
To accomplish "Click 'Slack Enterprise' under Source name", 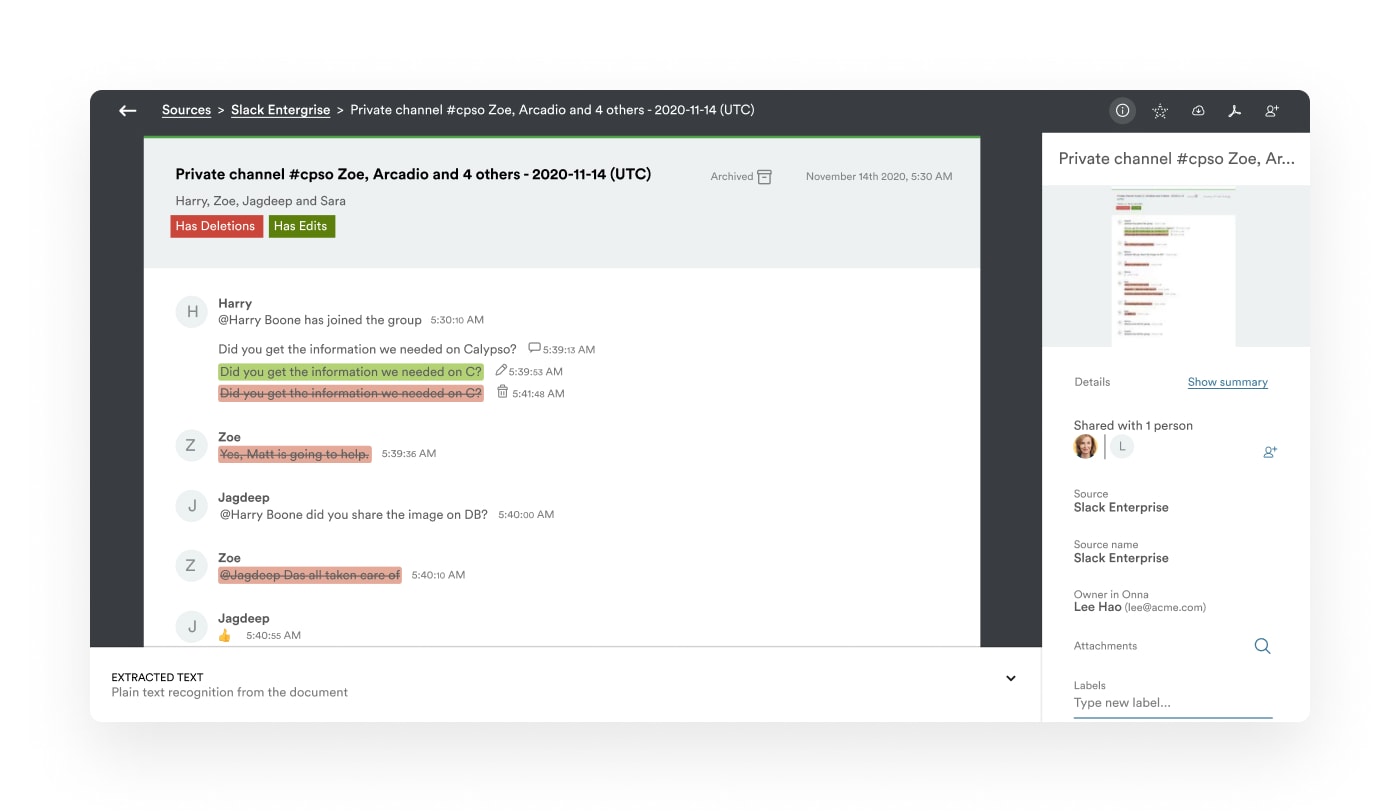I will tap(1121, 558).
